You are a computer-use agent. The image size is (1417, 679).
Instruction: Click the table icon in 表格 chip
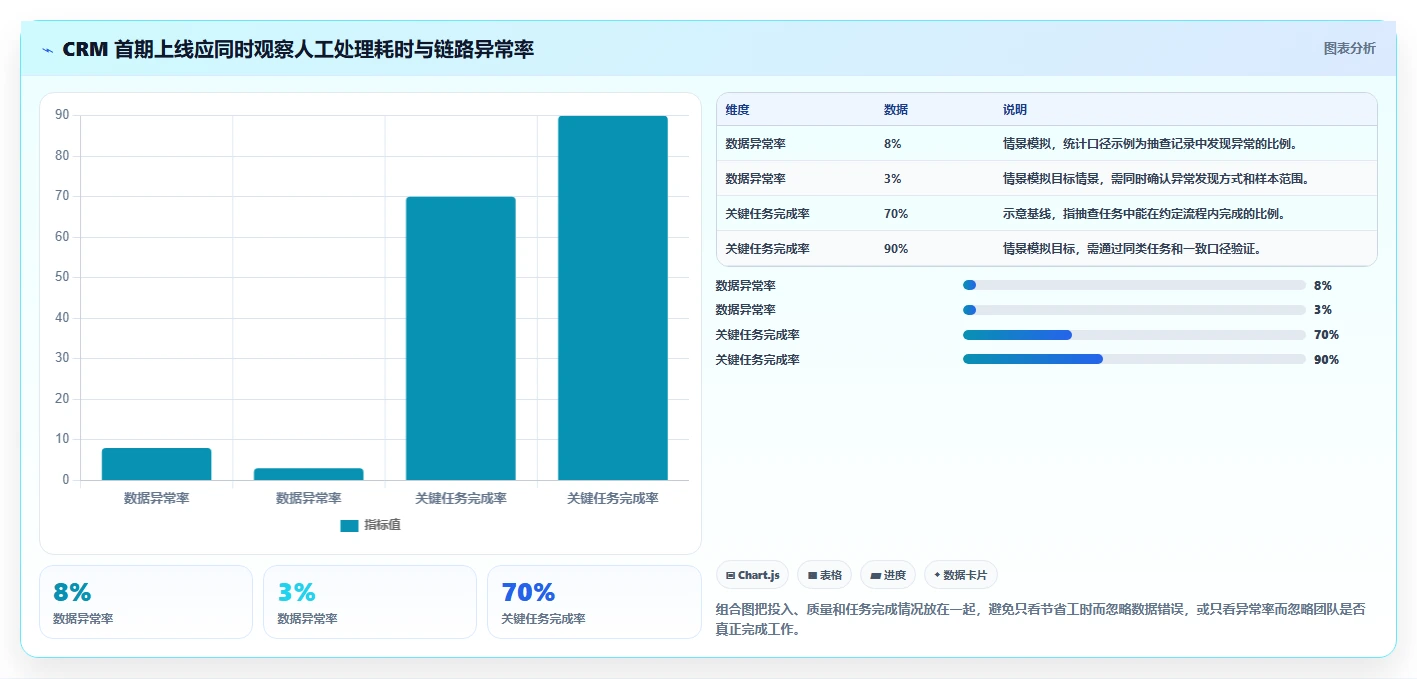813,575
